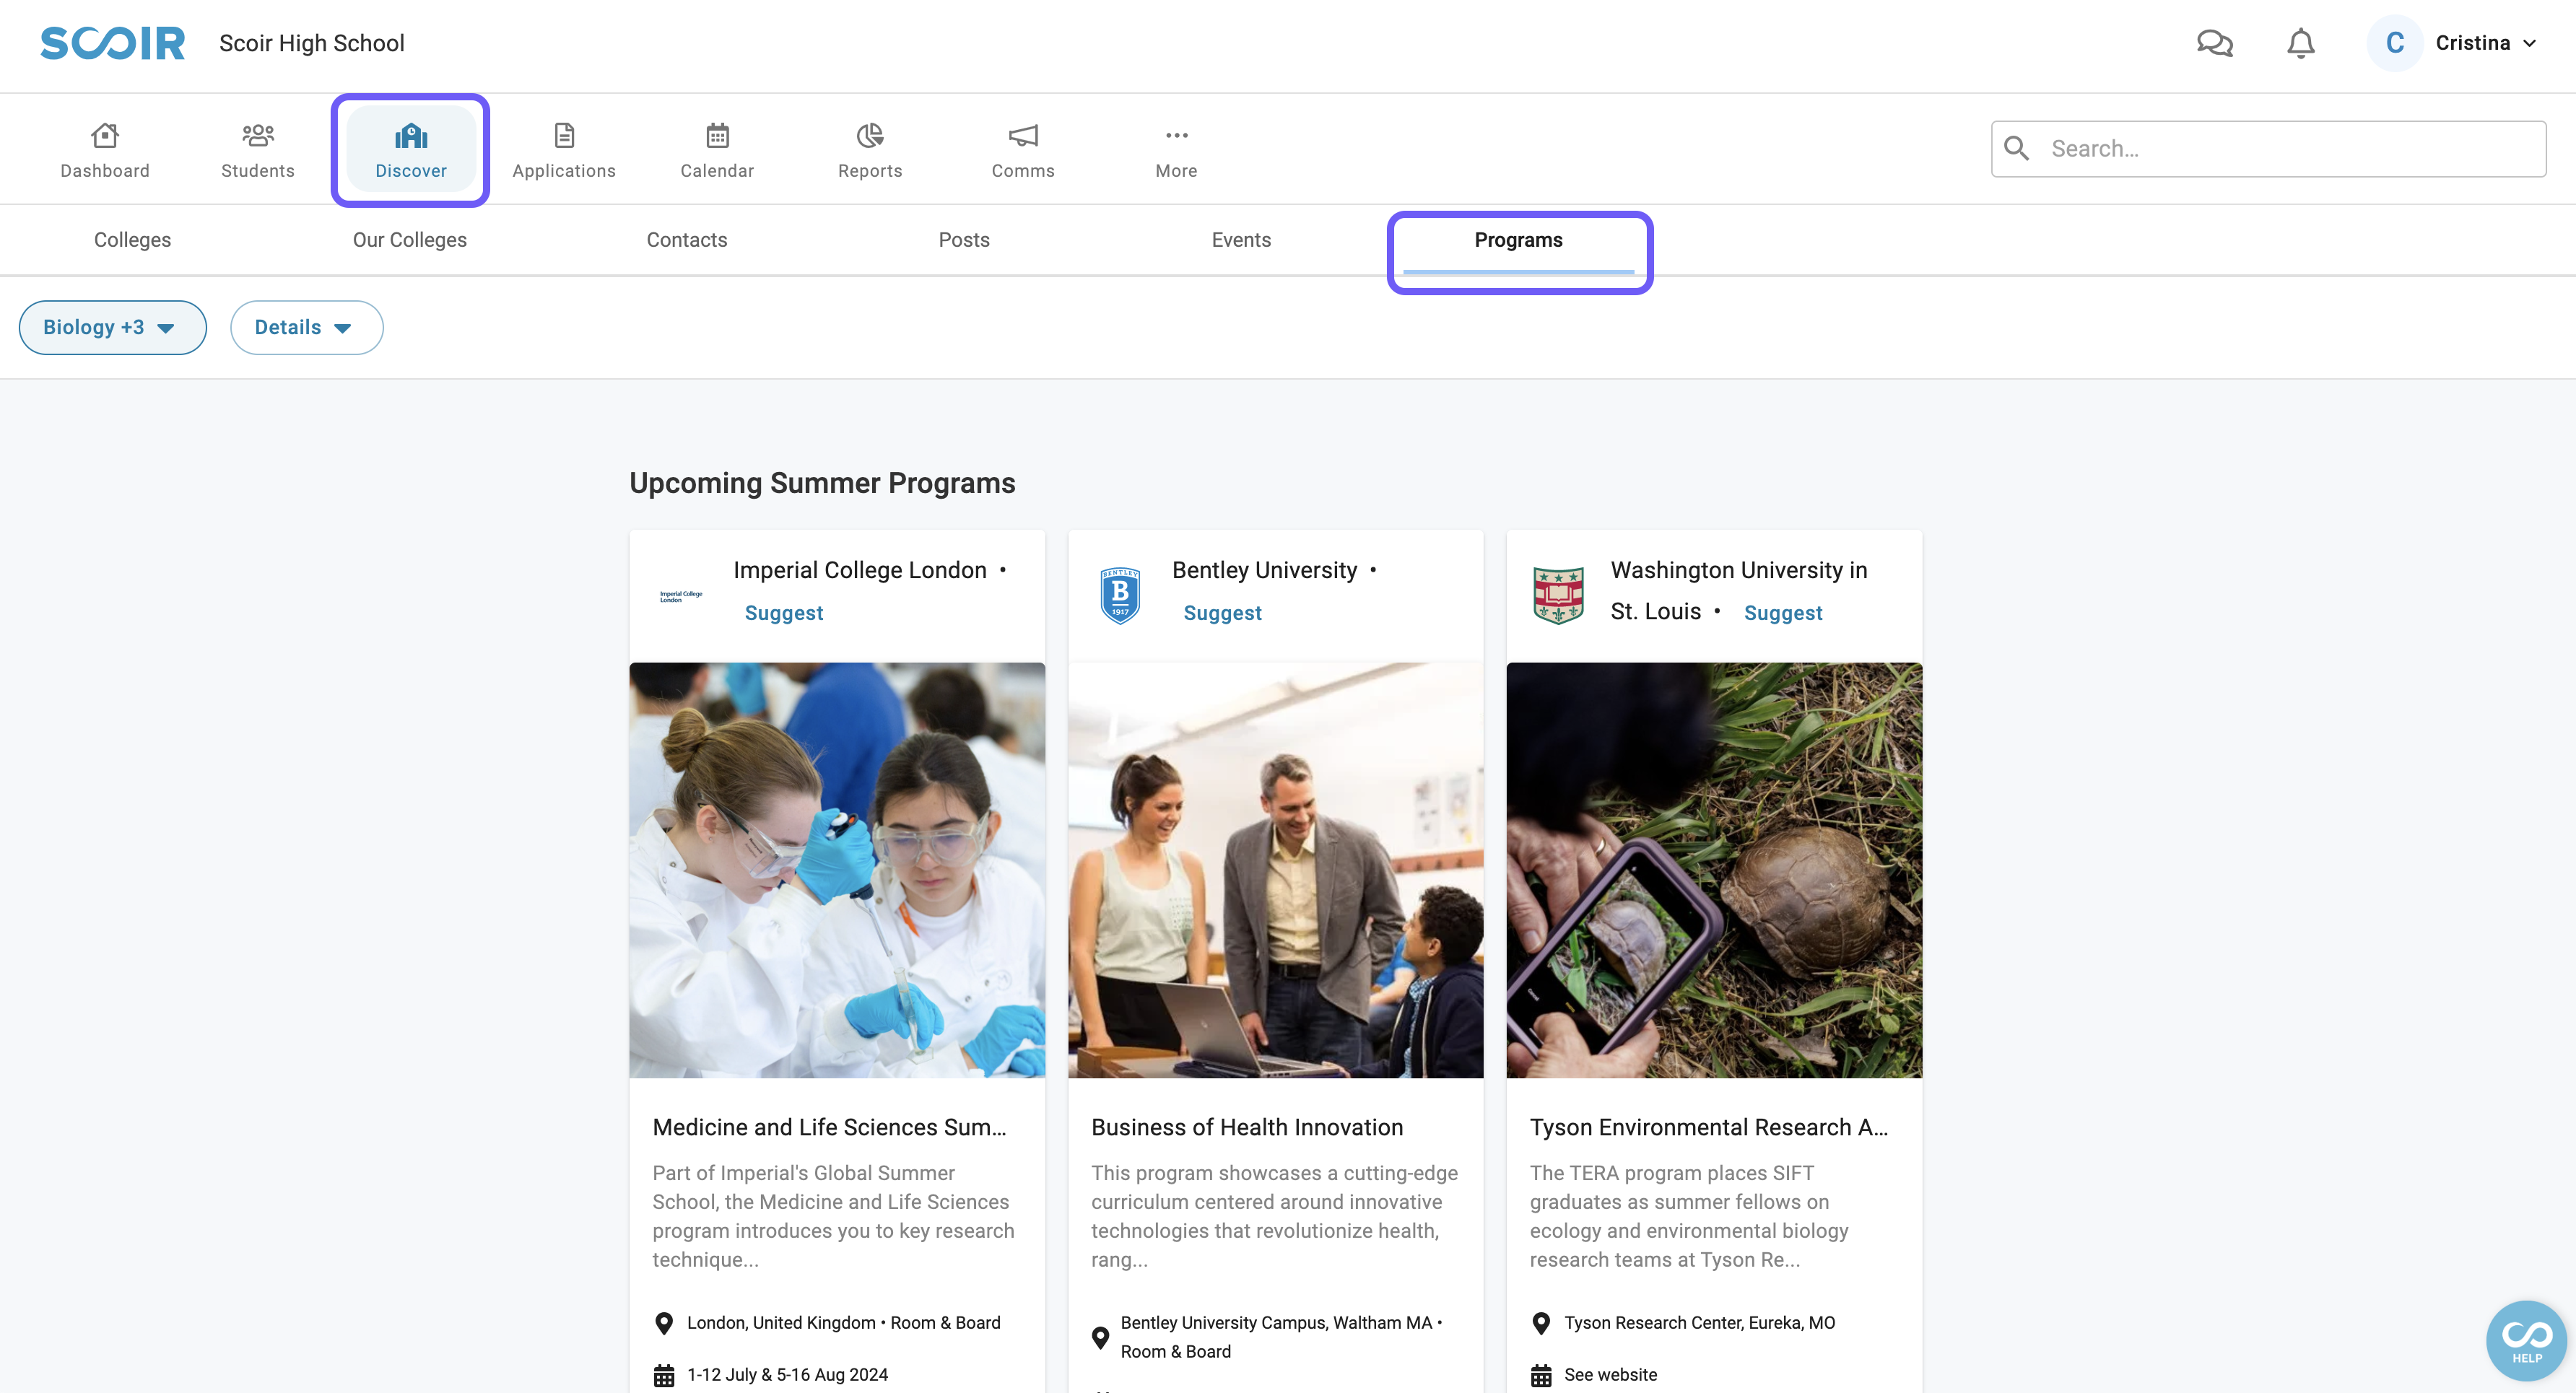
Task: Expand the Details filter dropdown
Action: tap(307, 327)
